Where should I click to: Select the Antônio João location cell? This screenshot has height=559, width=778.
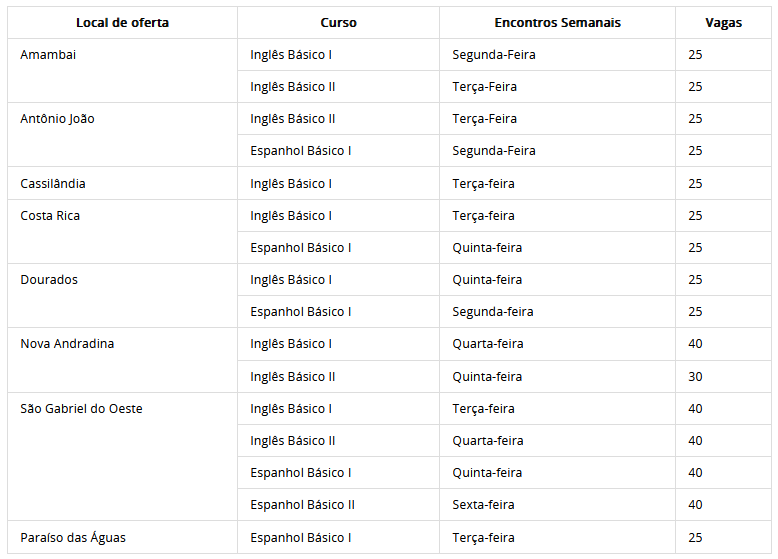tap(57, 119)
